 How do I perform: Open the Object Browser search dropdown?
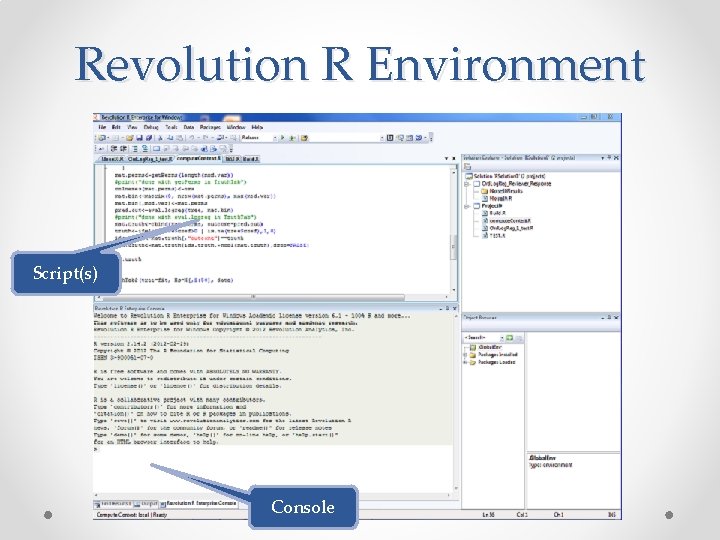(502, 338)
